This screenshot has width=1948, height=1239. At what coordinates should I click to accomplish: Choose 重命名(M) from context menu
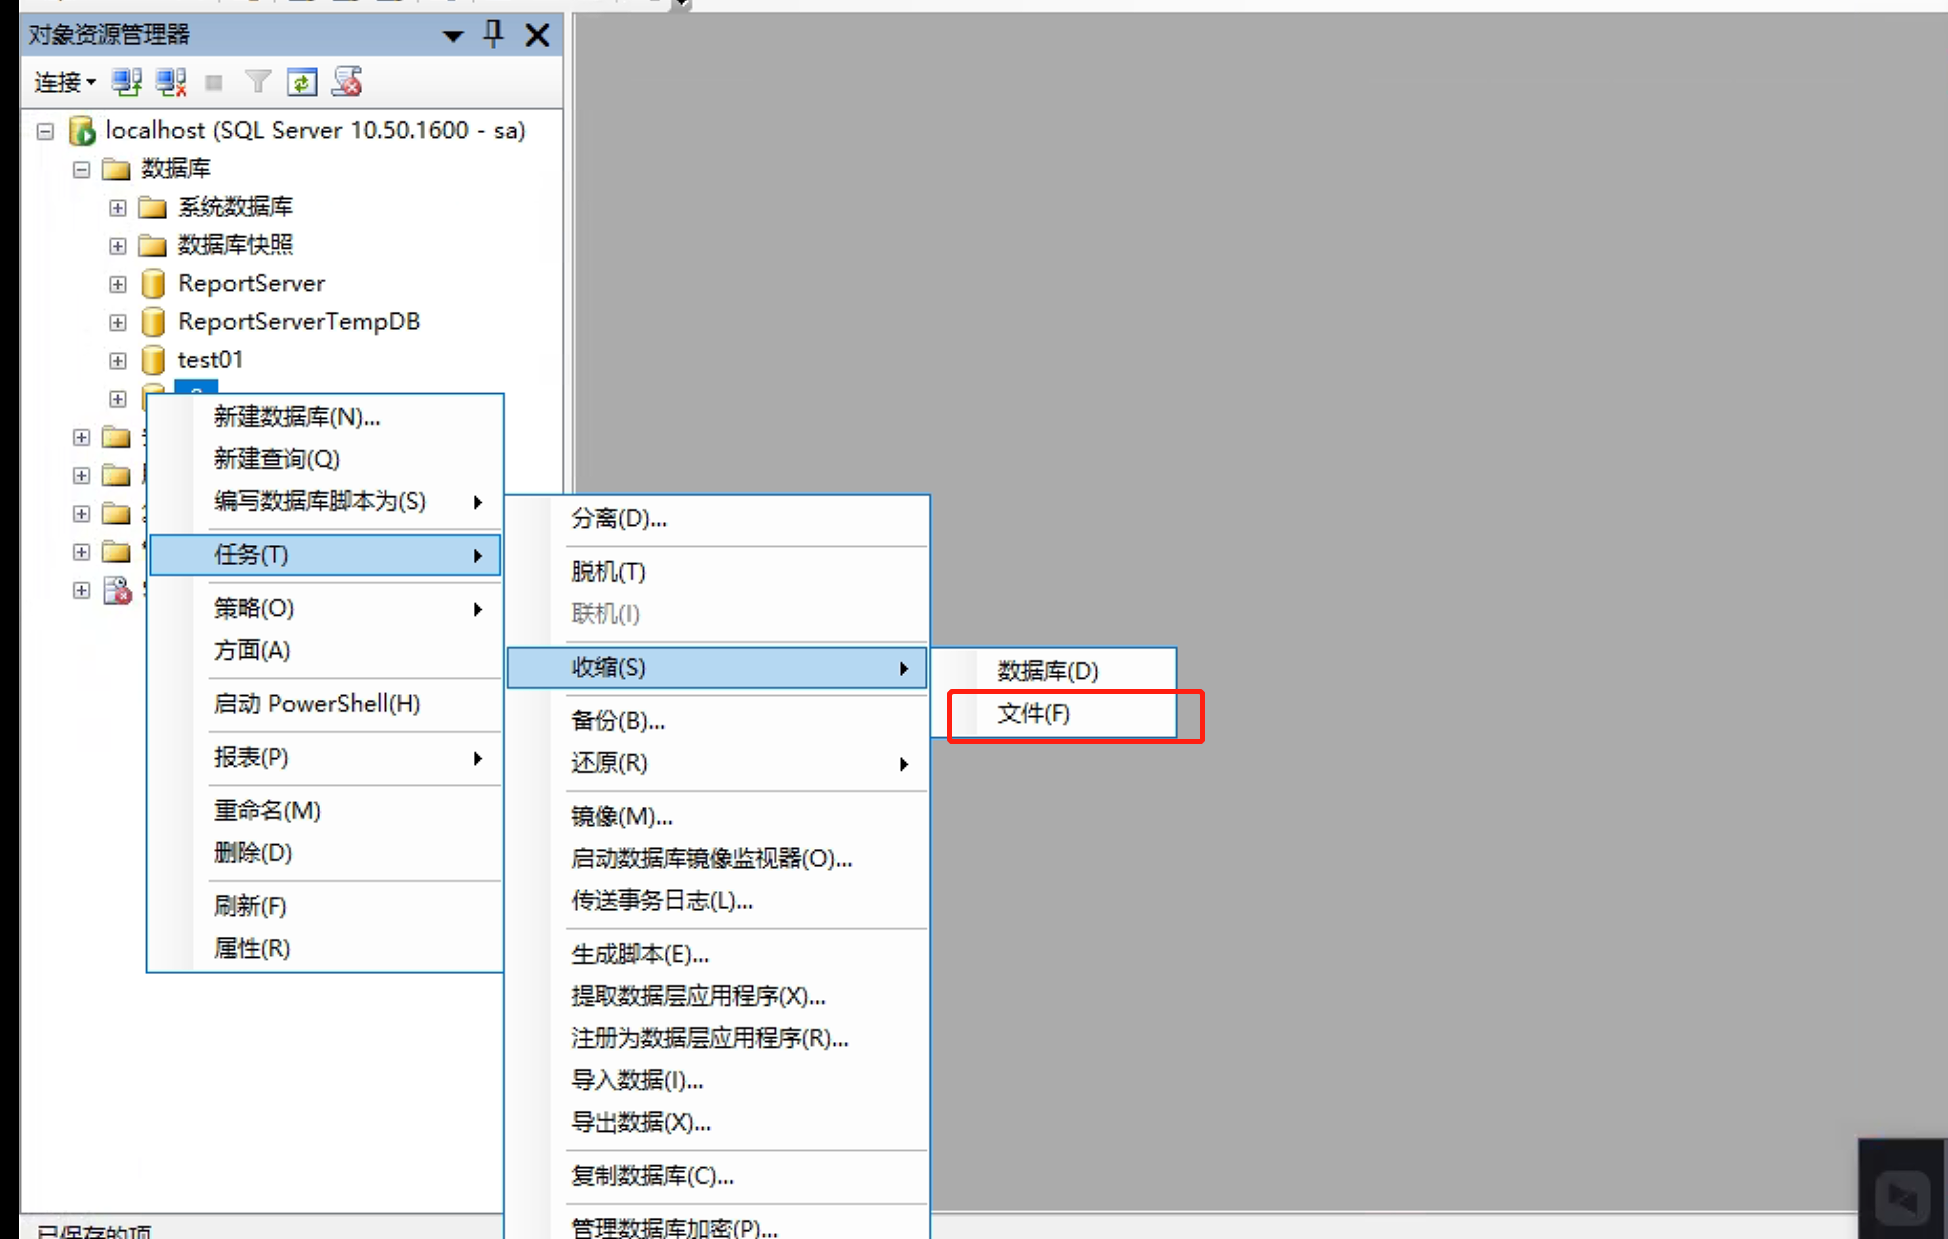[x=325, y=811]
